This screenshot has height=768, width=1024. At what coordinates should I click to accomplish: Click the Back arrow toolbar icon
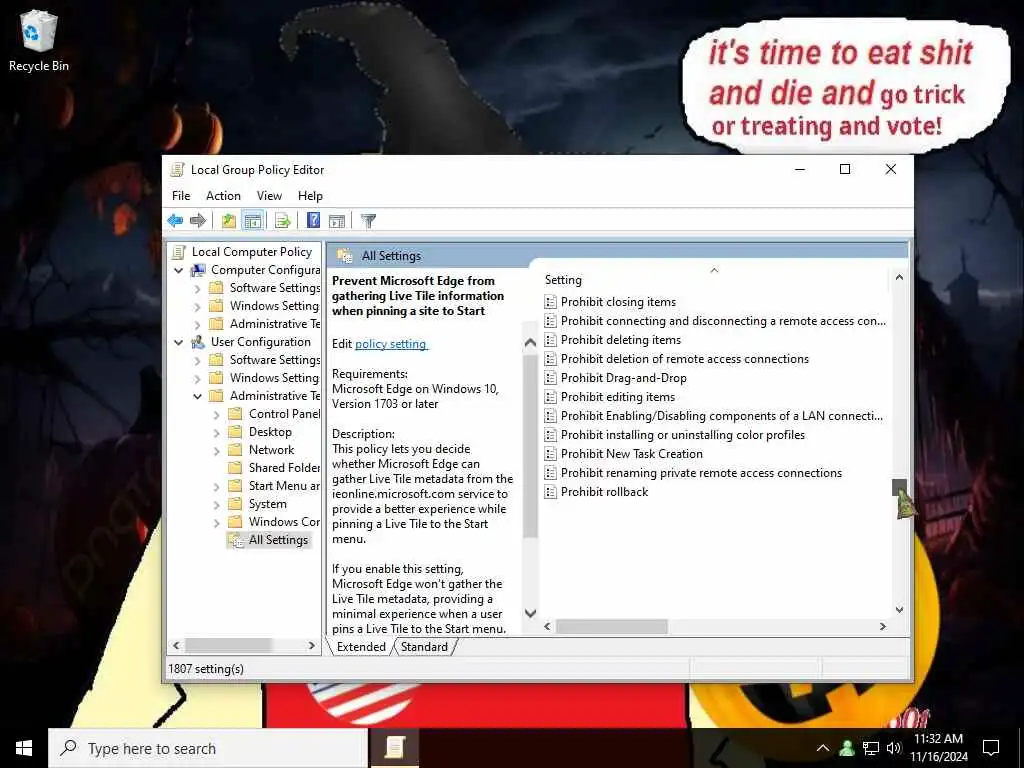coord(175,221)
